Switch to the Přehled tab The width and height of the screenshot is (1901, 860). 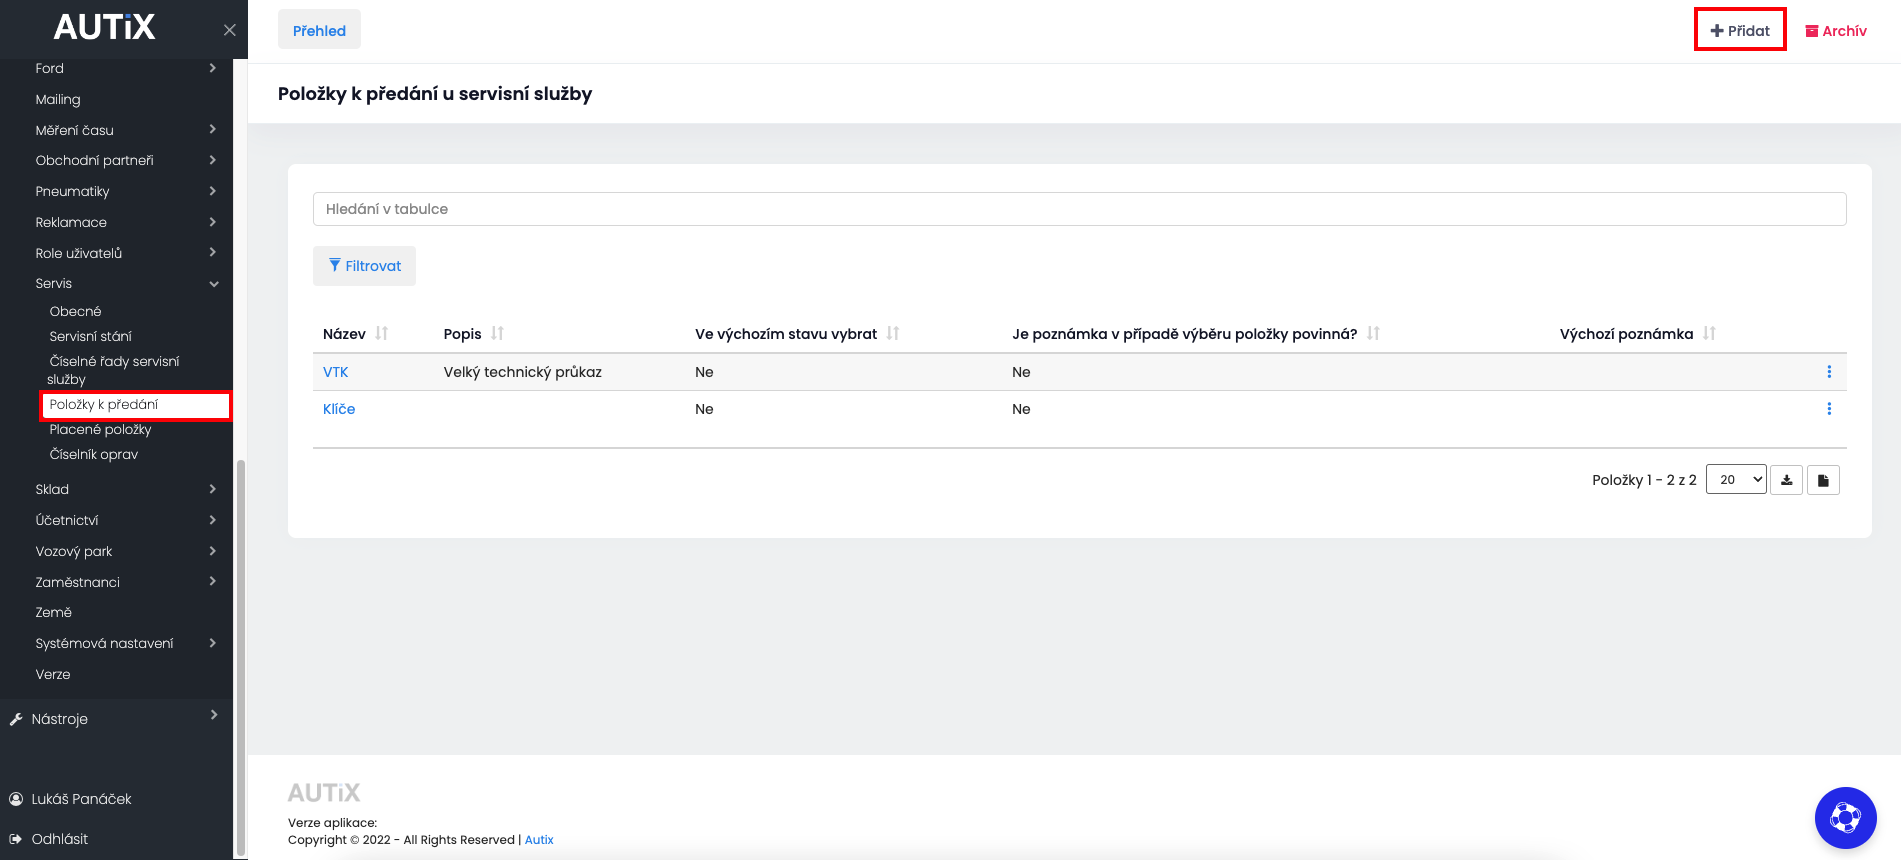pyautogui.click(x=319, y=30)
